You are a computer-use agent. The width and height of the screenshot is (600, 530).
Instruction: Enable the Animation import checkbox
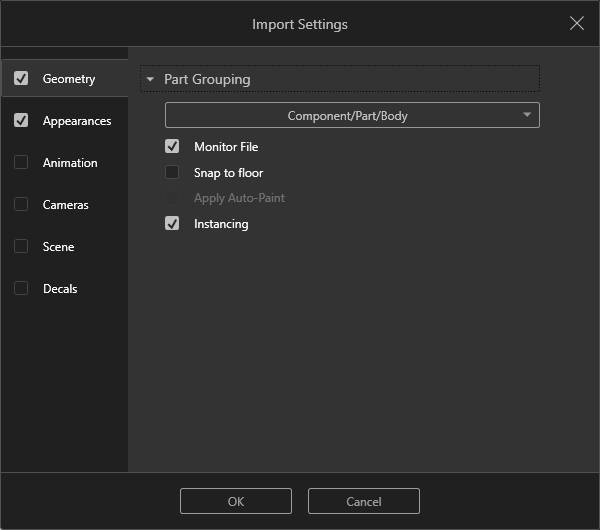click(x=21, y=162)
